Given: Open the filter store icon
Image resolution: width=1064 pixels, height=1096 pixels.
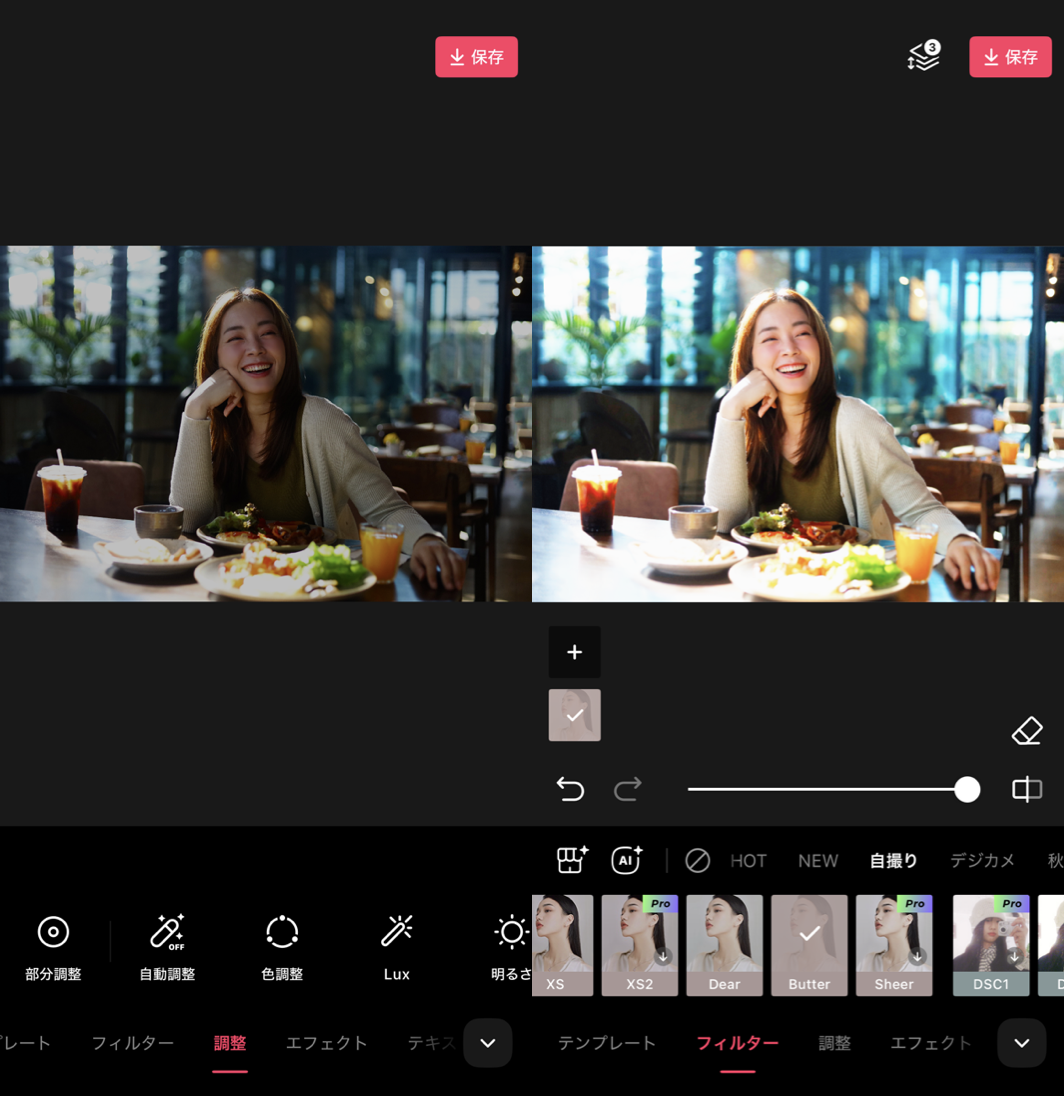Looking at the screenshot, I should 572,860.
